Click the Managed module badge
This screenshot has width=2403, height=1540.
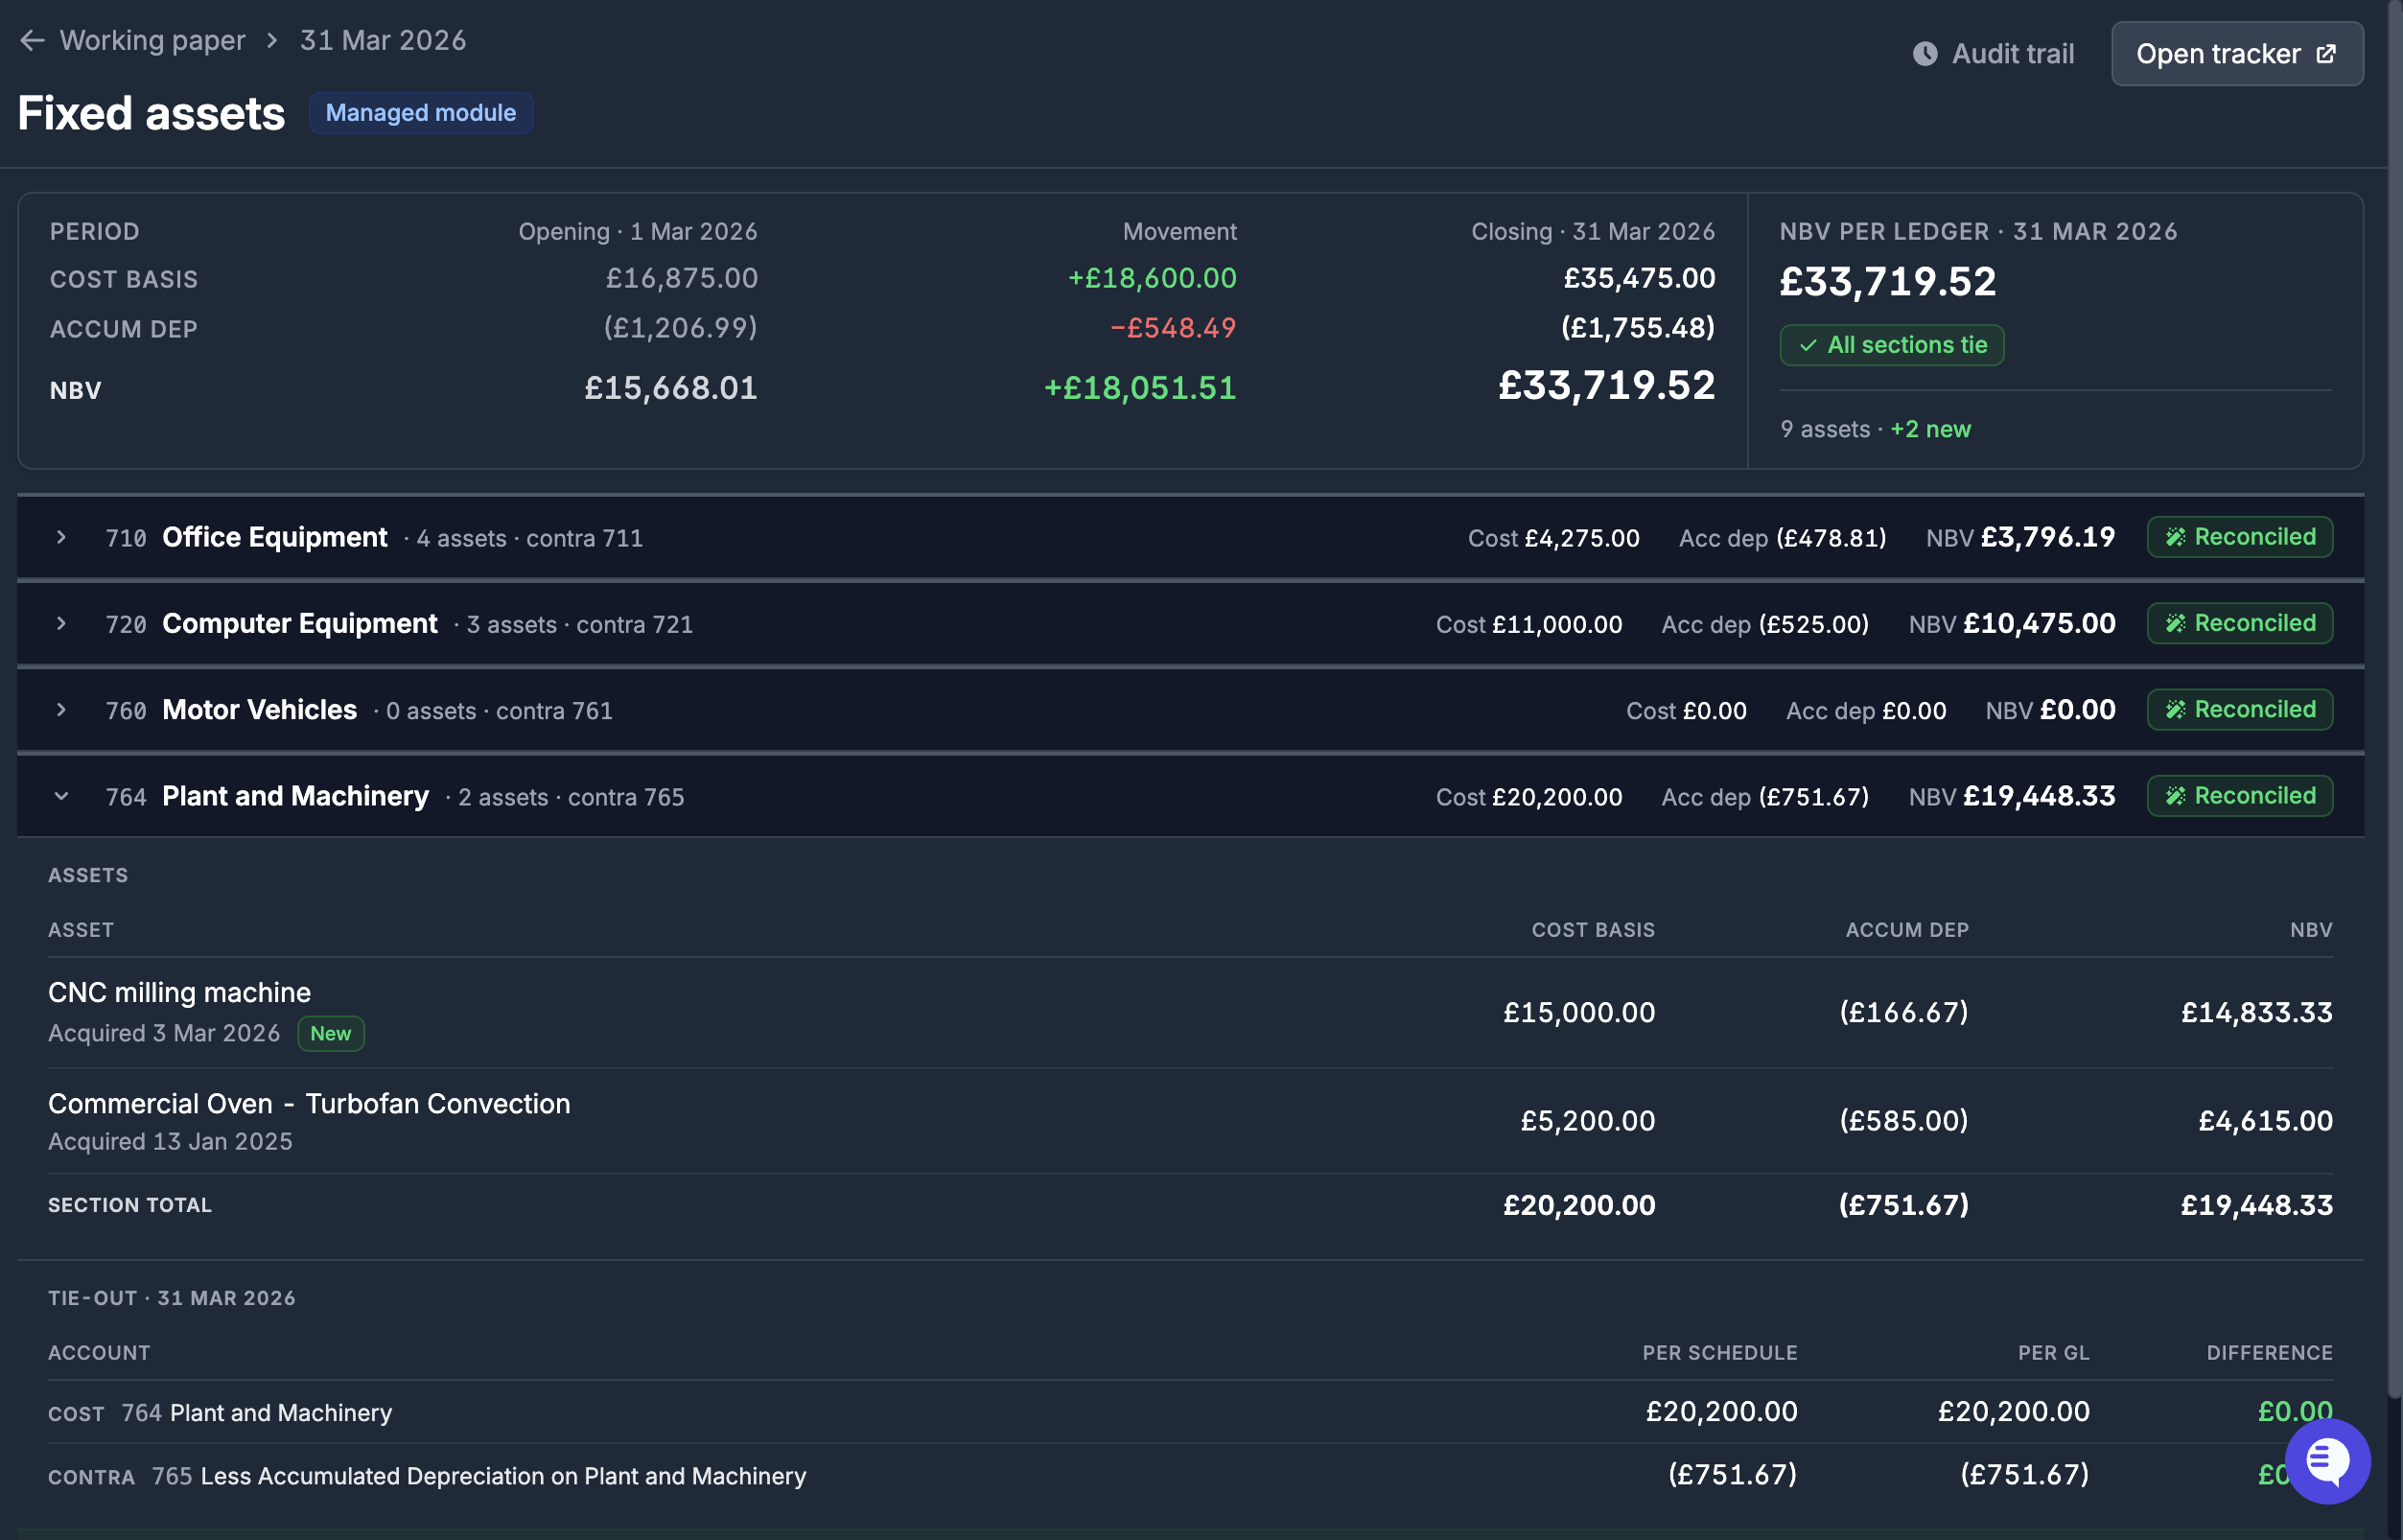tap(421, 113)
